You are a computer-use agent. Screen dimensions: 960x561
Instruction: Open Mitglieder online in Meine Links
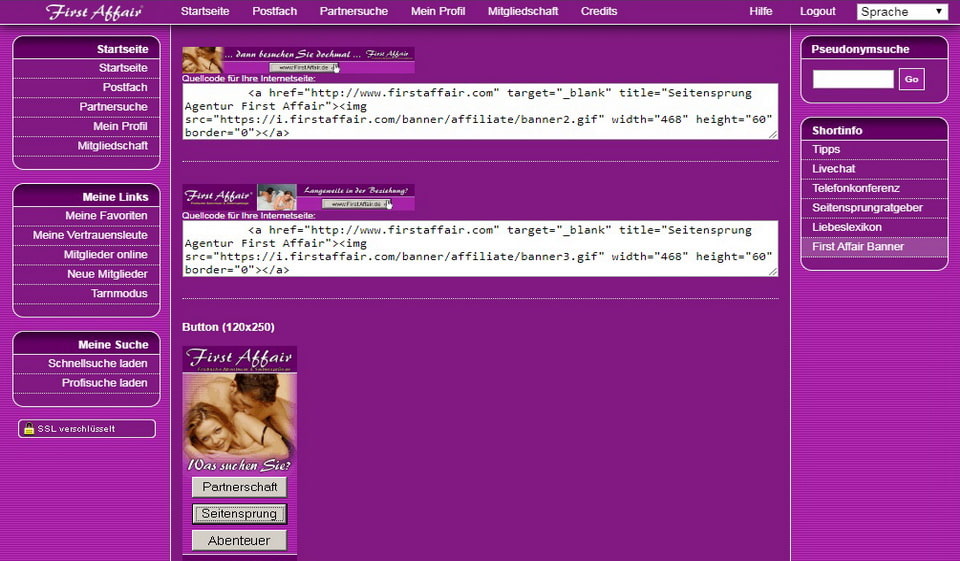[106, 255]
